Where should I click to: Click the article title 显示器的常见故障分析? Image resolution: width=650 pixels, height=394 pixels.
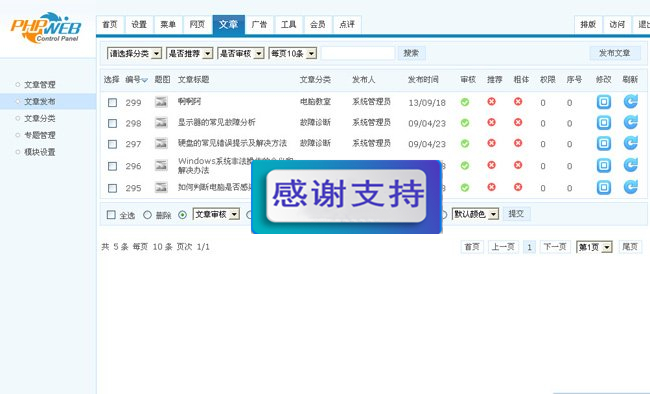[x=216, y=122]
